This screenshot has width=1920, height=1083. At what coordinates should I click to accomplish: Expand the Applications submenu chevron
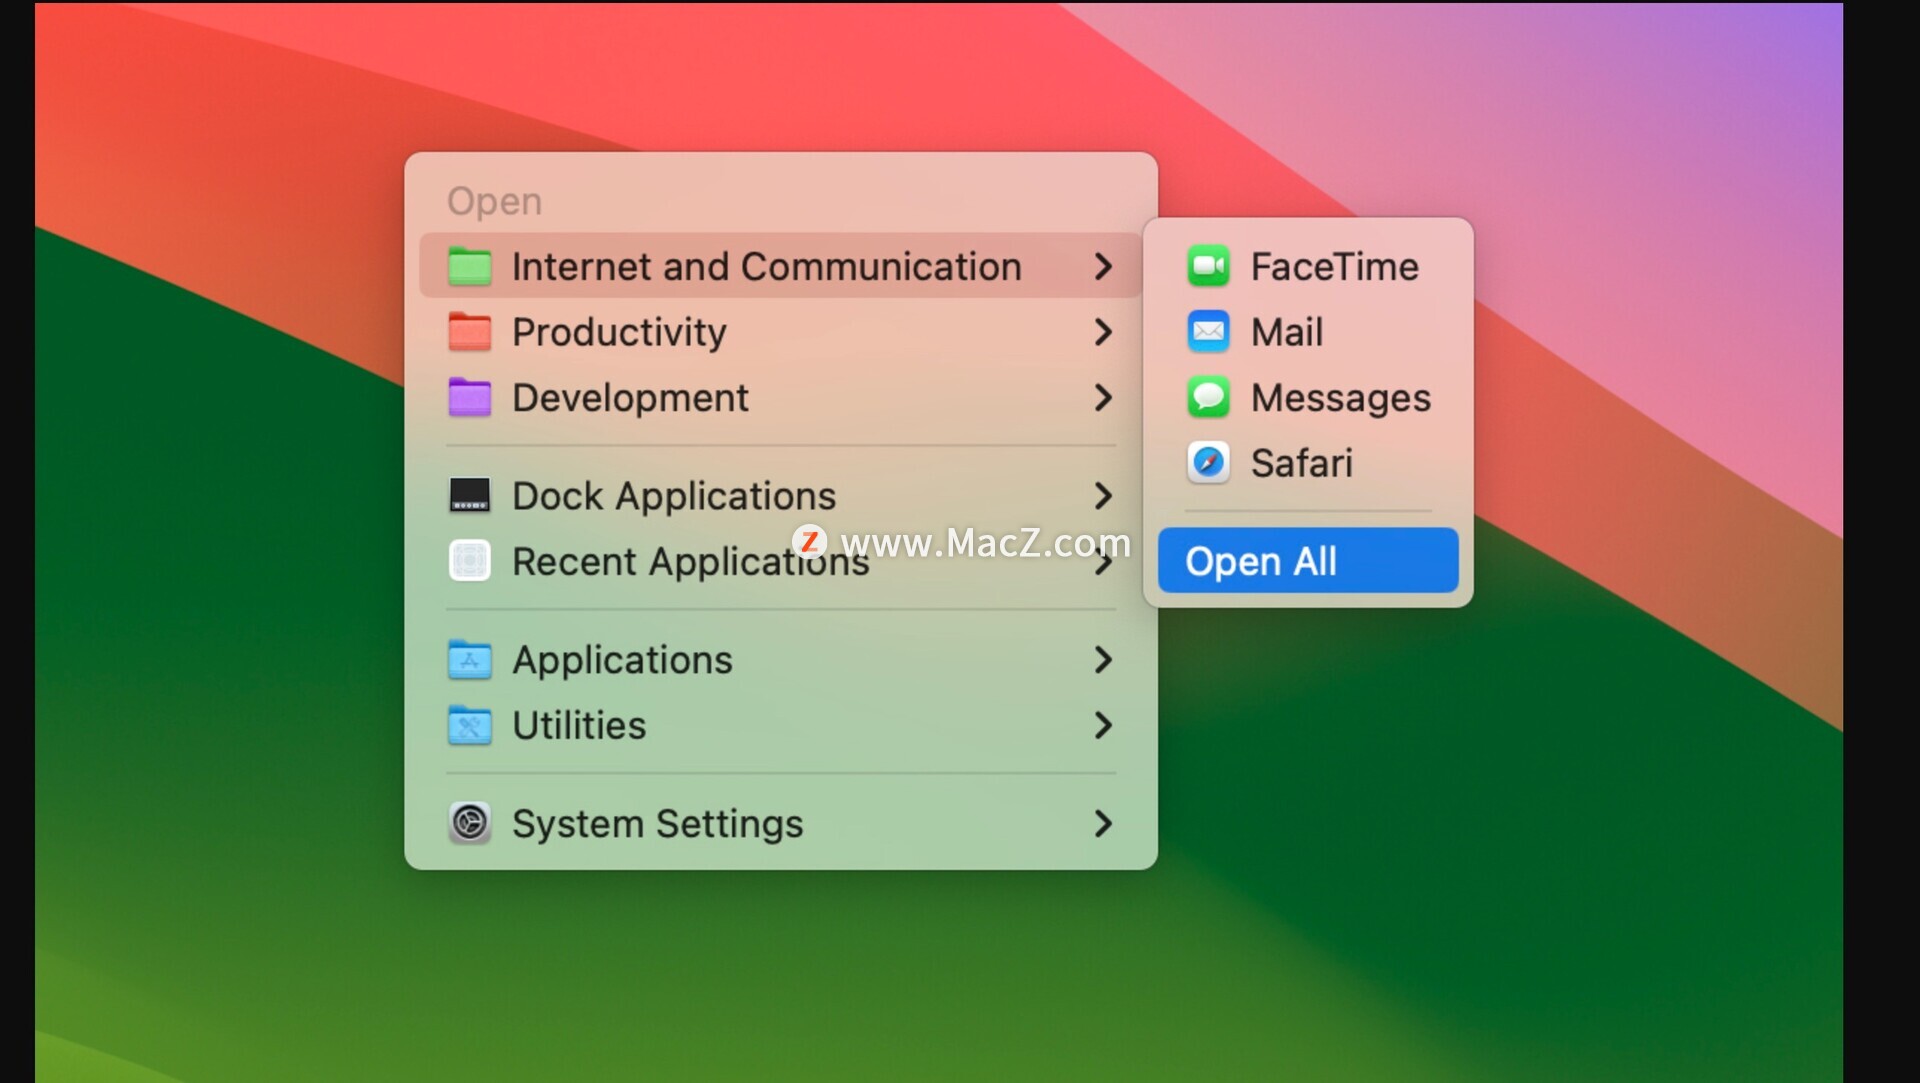(x=1103, y=660)
